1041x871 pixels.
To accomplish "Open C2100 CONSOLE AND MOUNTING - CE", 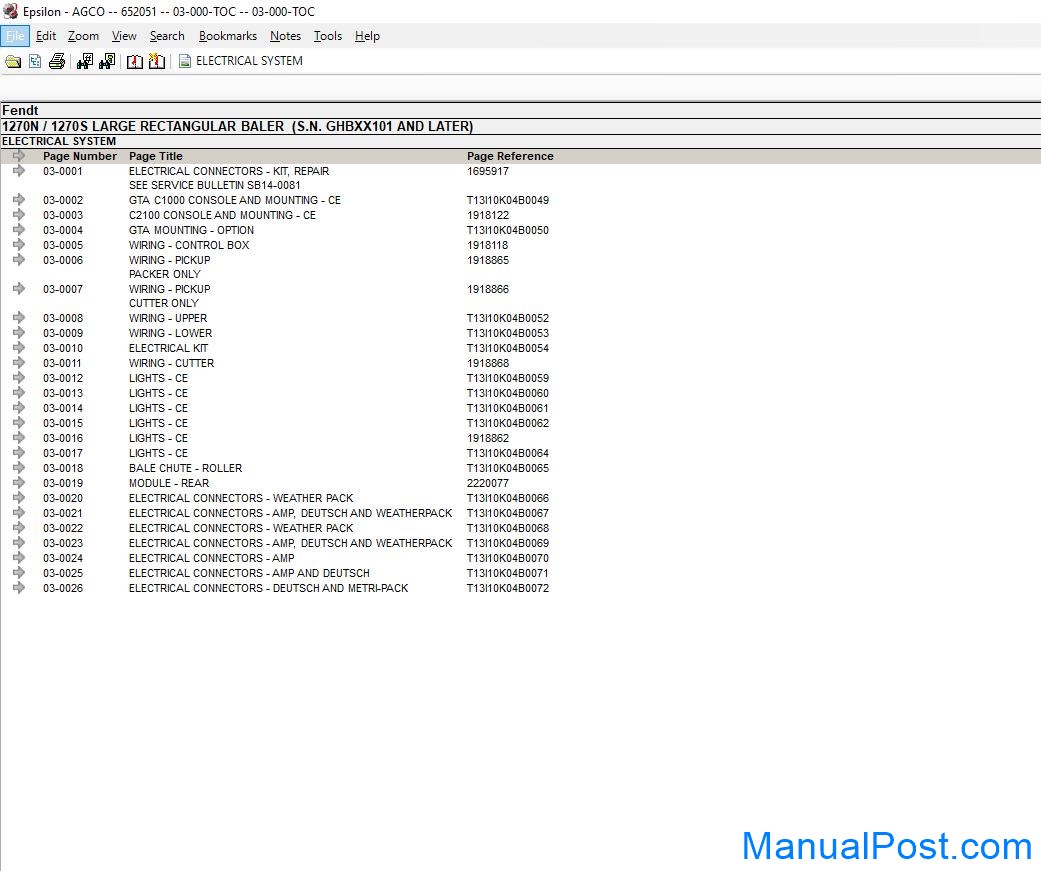I will pos(222,215).
